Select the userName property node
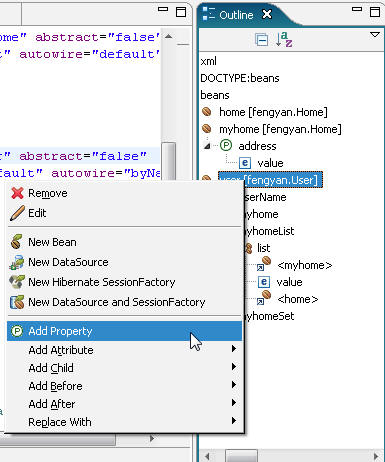This screenshot has height=462, width=385. 265,197
